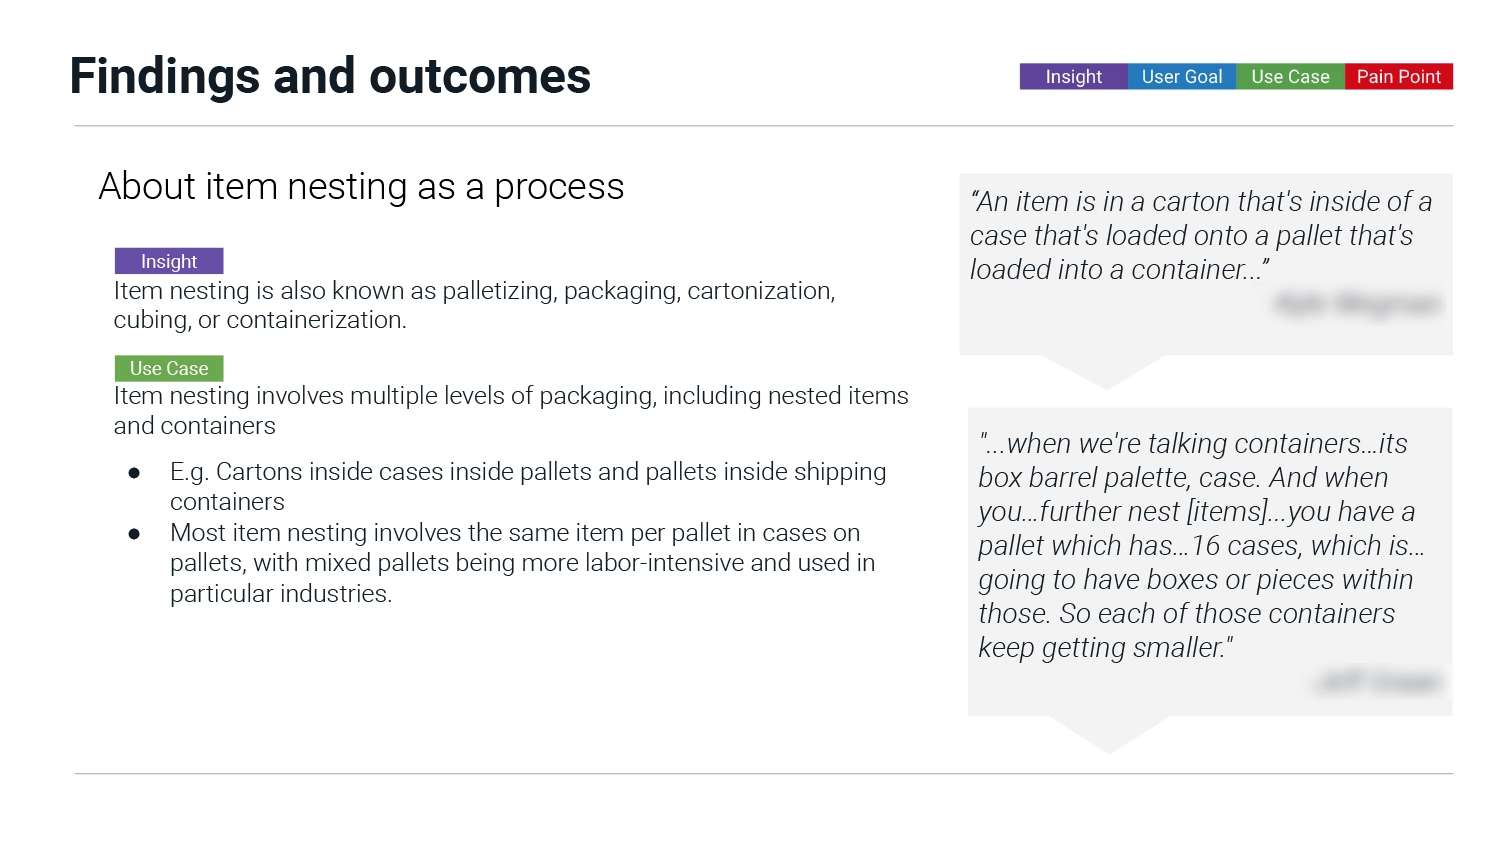Click the bullet dot beside "E.g. Cartons"

point(134,472)
